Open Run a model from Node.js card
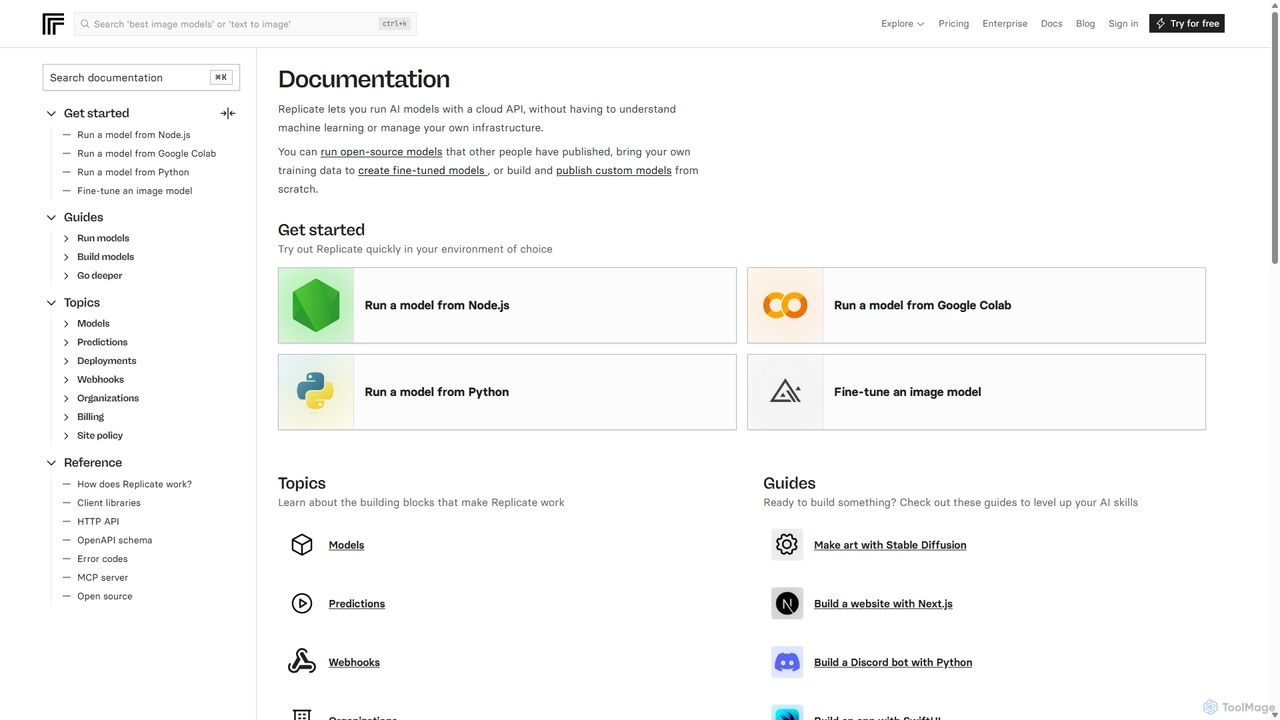The image size is (1280, 720). (507, 305)
